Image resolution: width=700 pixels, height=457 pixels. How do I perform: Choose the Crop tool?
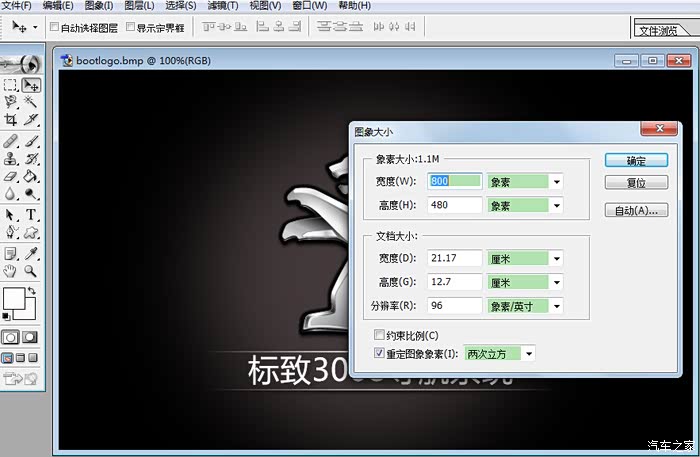coord(10,119)
